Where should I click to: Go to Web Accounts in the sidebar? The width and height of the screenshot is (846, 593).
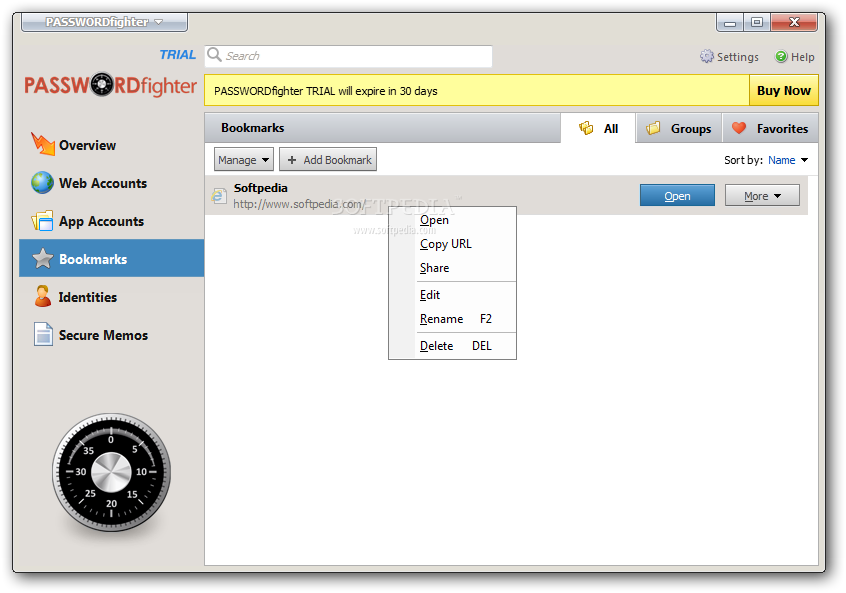pos(111,183)
